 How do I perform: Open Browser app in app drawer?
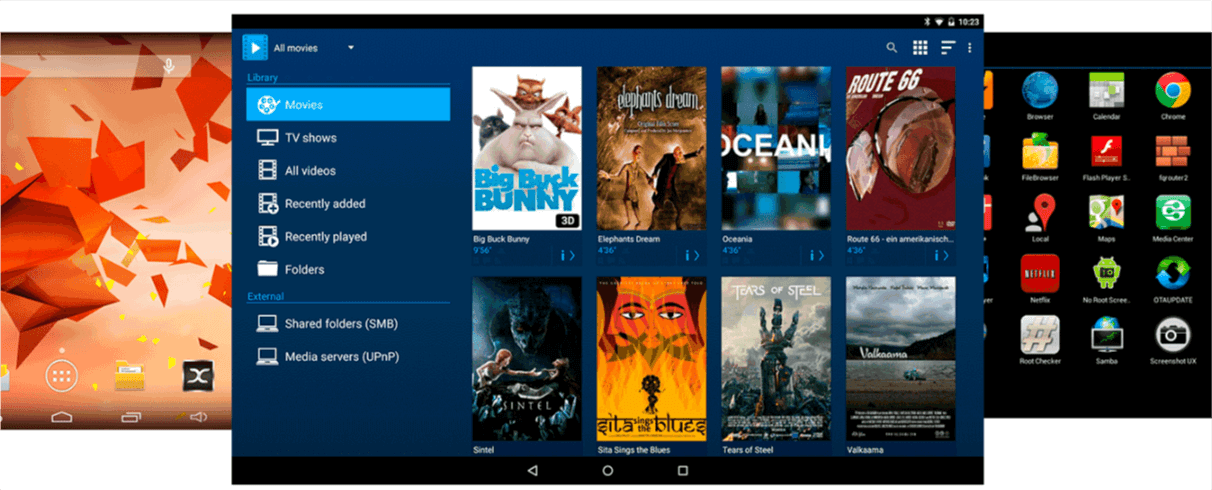(x=1040, y=96)
